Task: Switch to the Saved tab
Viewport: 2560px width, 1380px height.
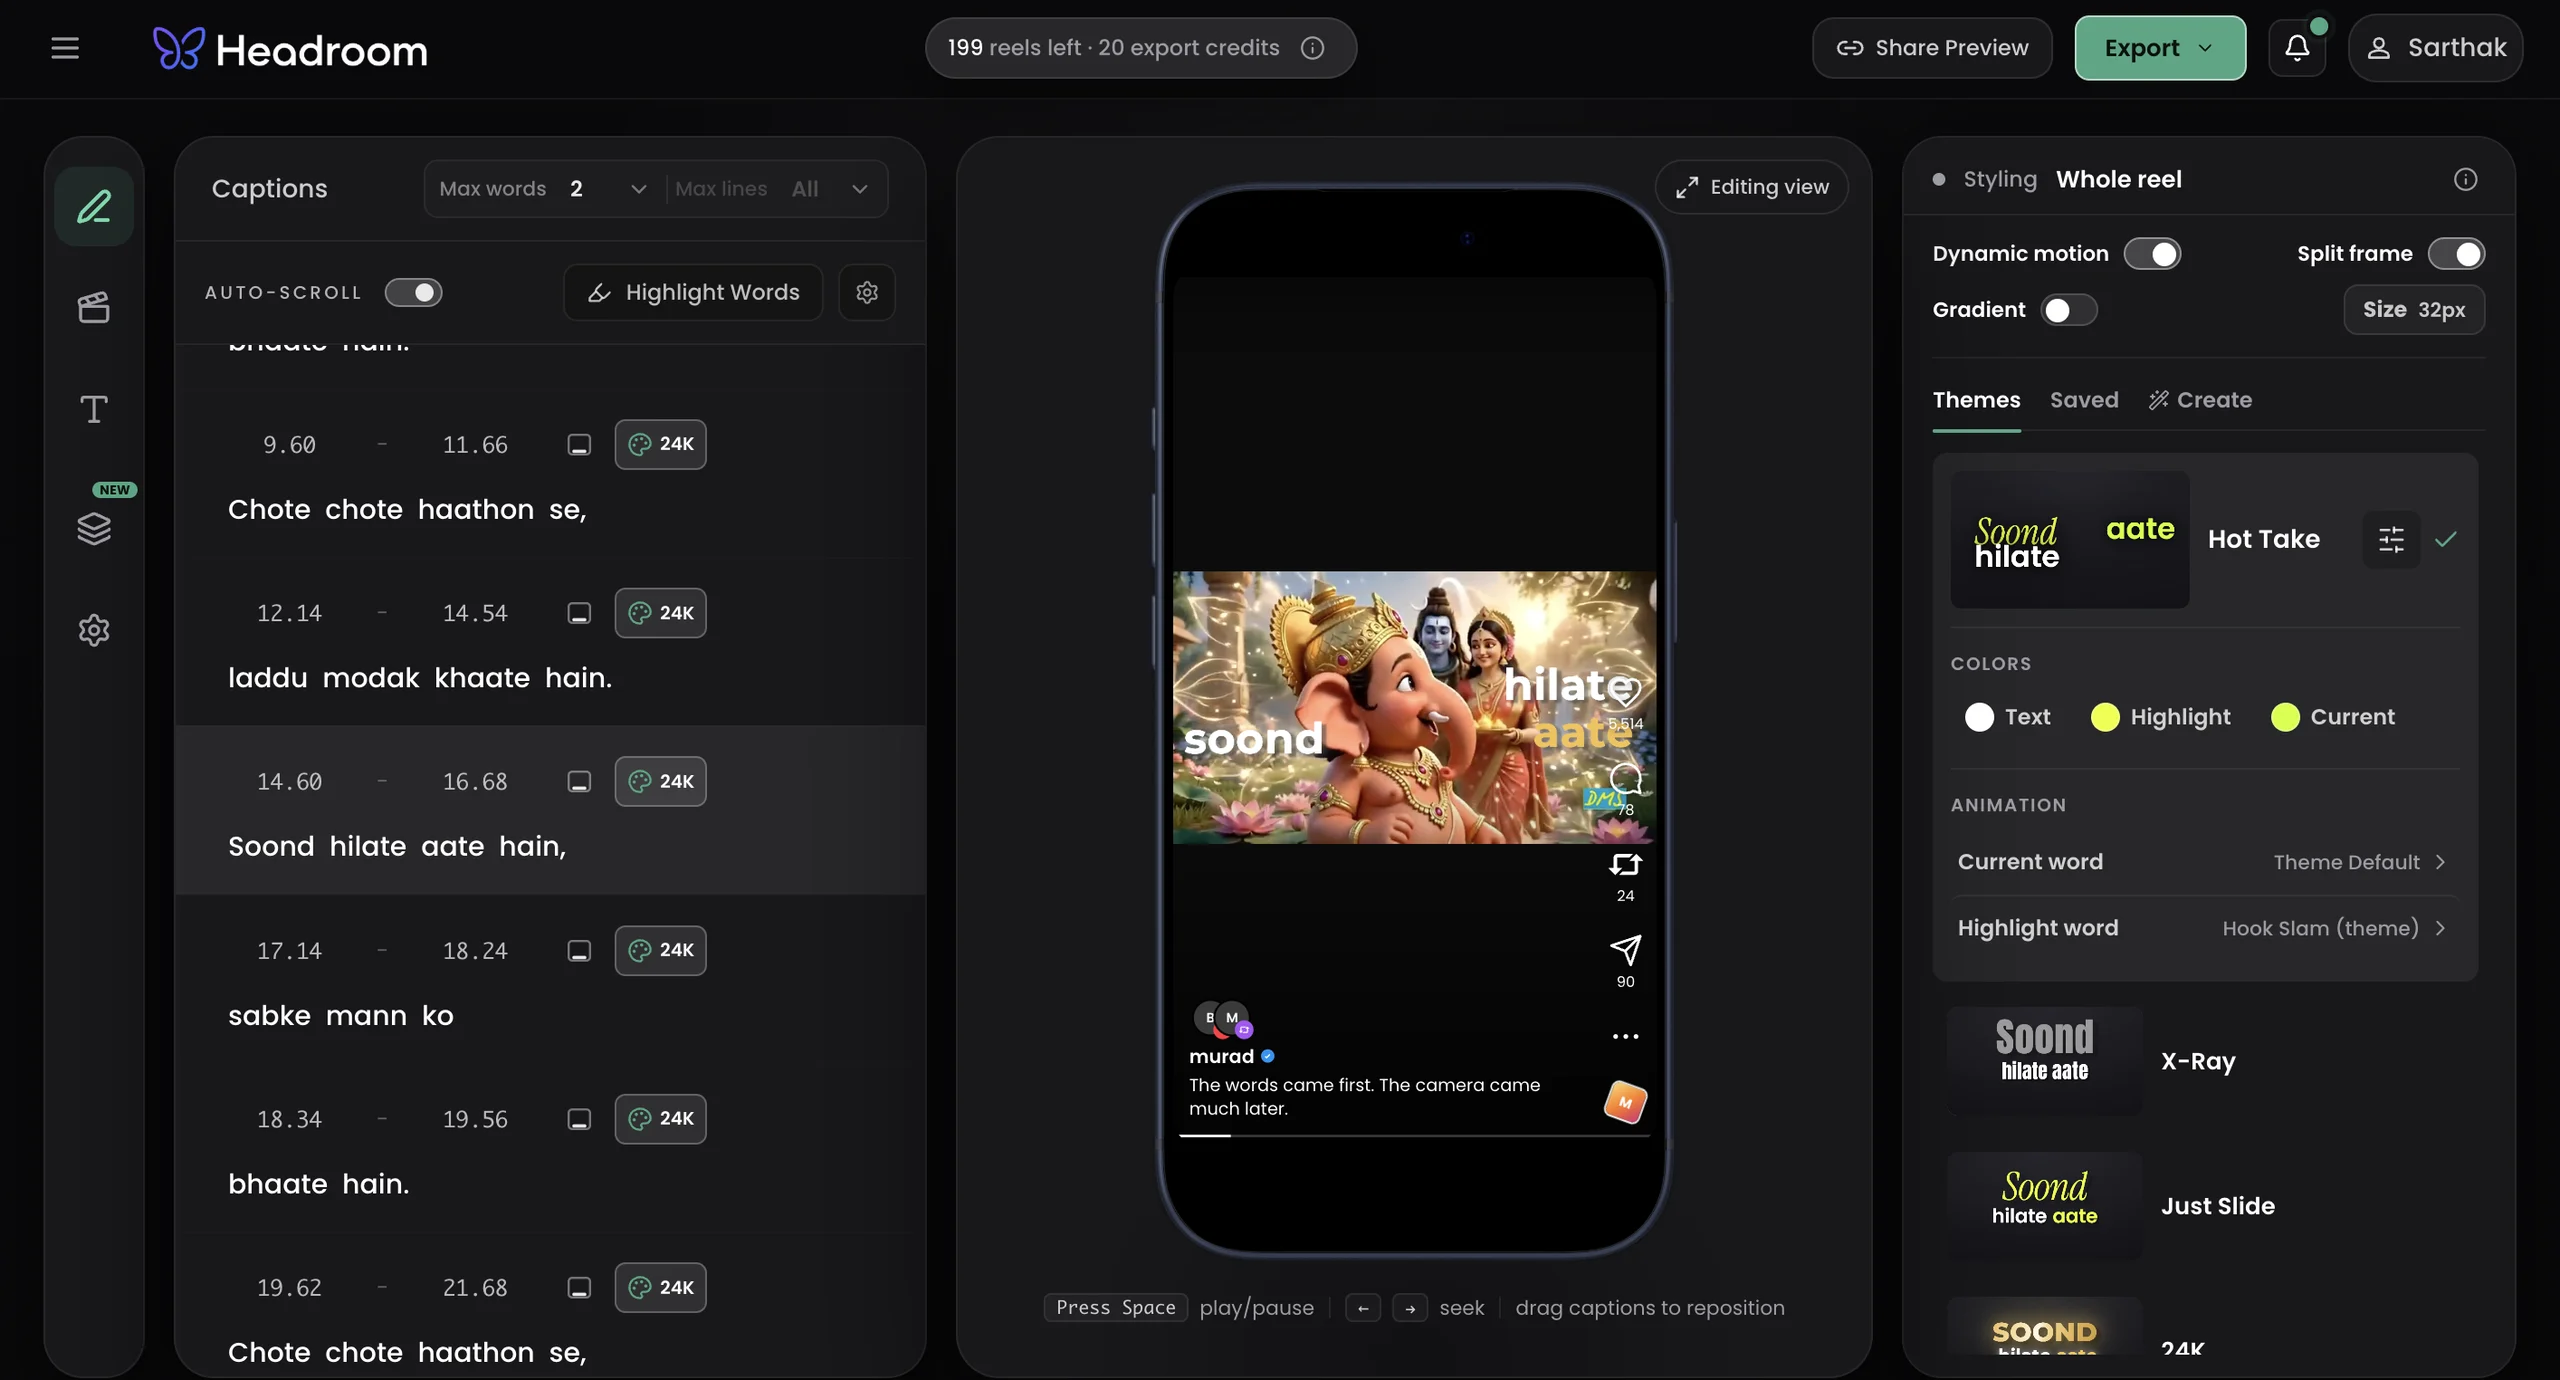Action: 2084,400
